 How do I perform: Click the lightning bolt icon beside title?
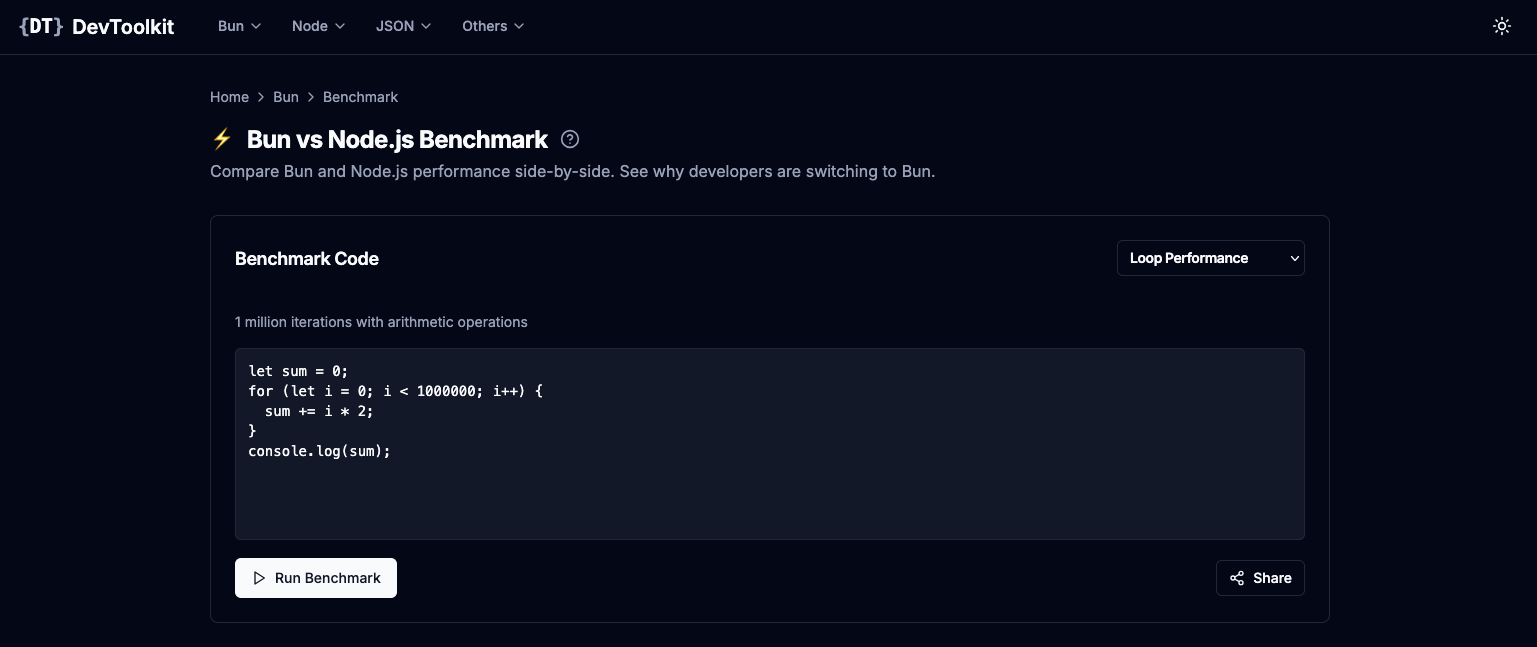[222, 139]
